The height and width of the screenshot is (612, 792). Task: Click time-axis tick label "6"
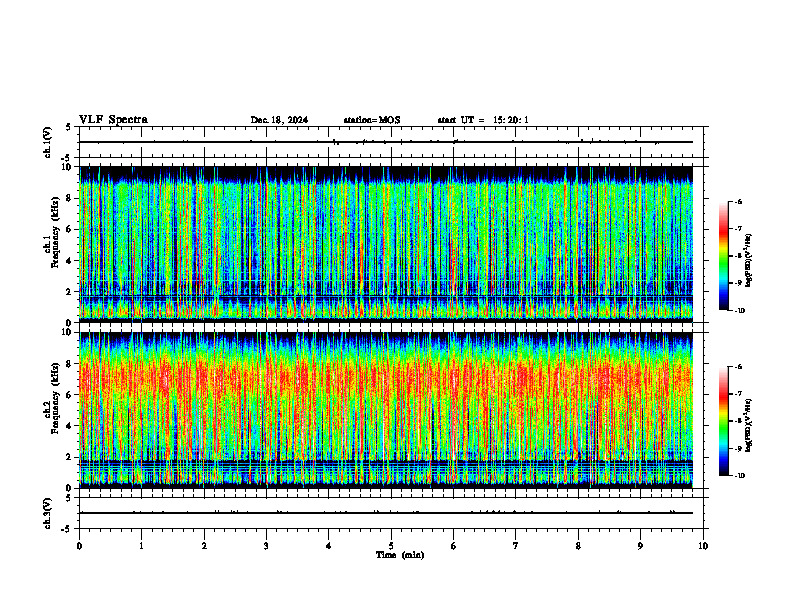pyautogui.click(x=454, y=546)
